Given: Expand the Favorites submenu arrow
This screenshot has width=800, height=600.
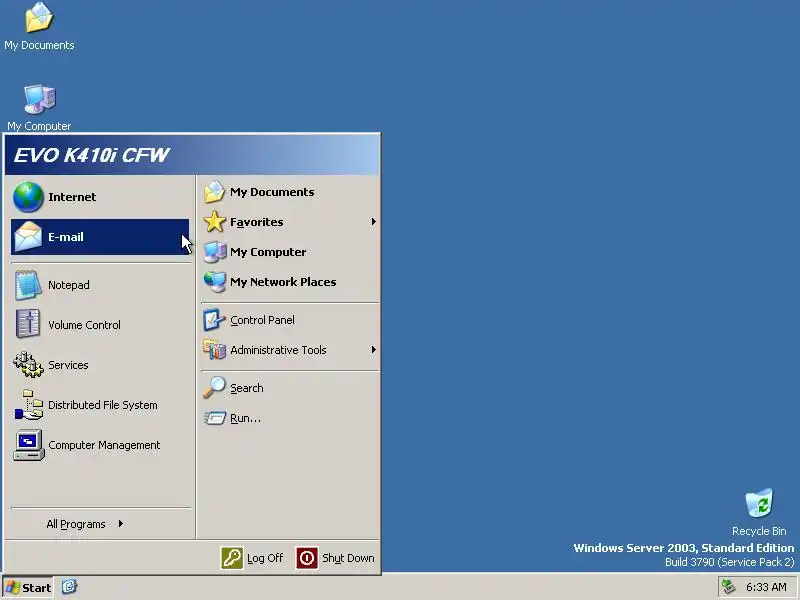Looking at the screenshot, I should [x=373, y=222].
